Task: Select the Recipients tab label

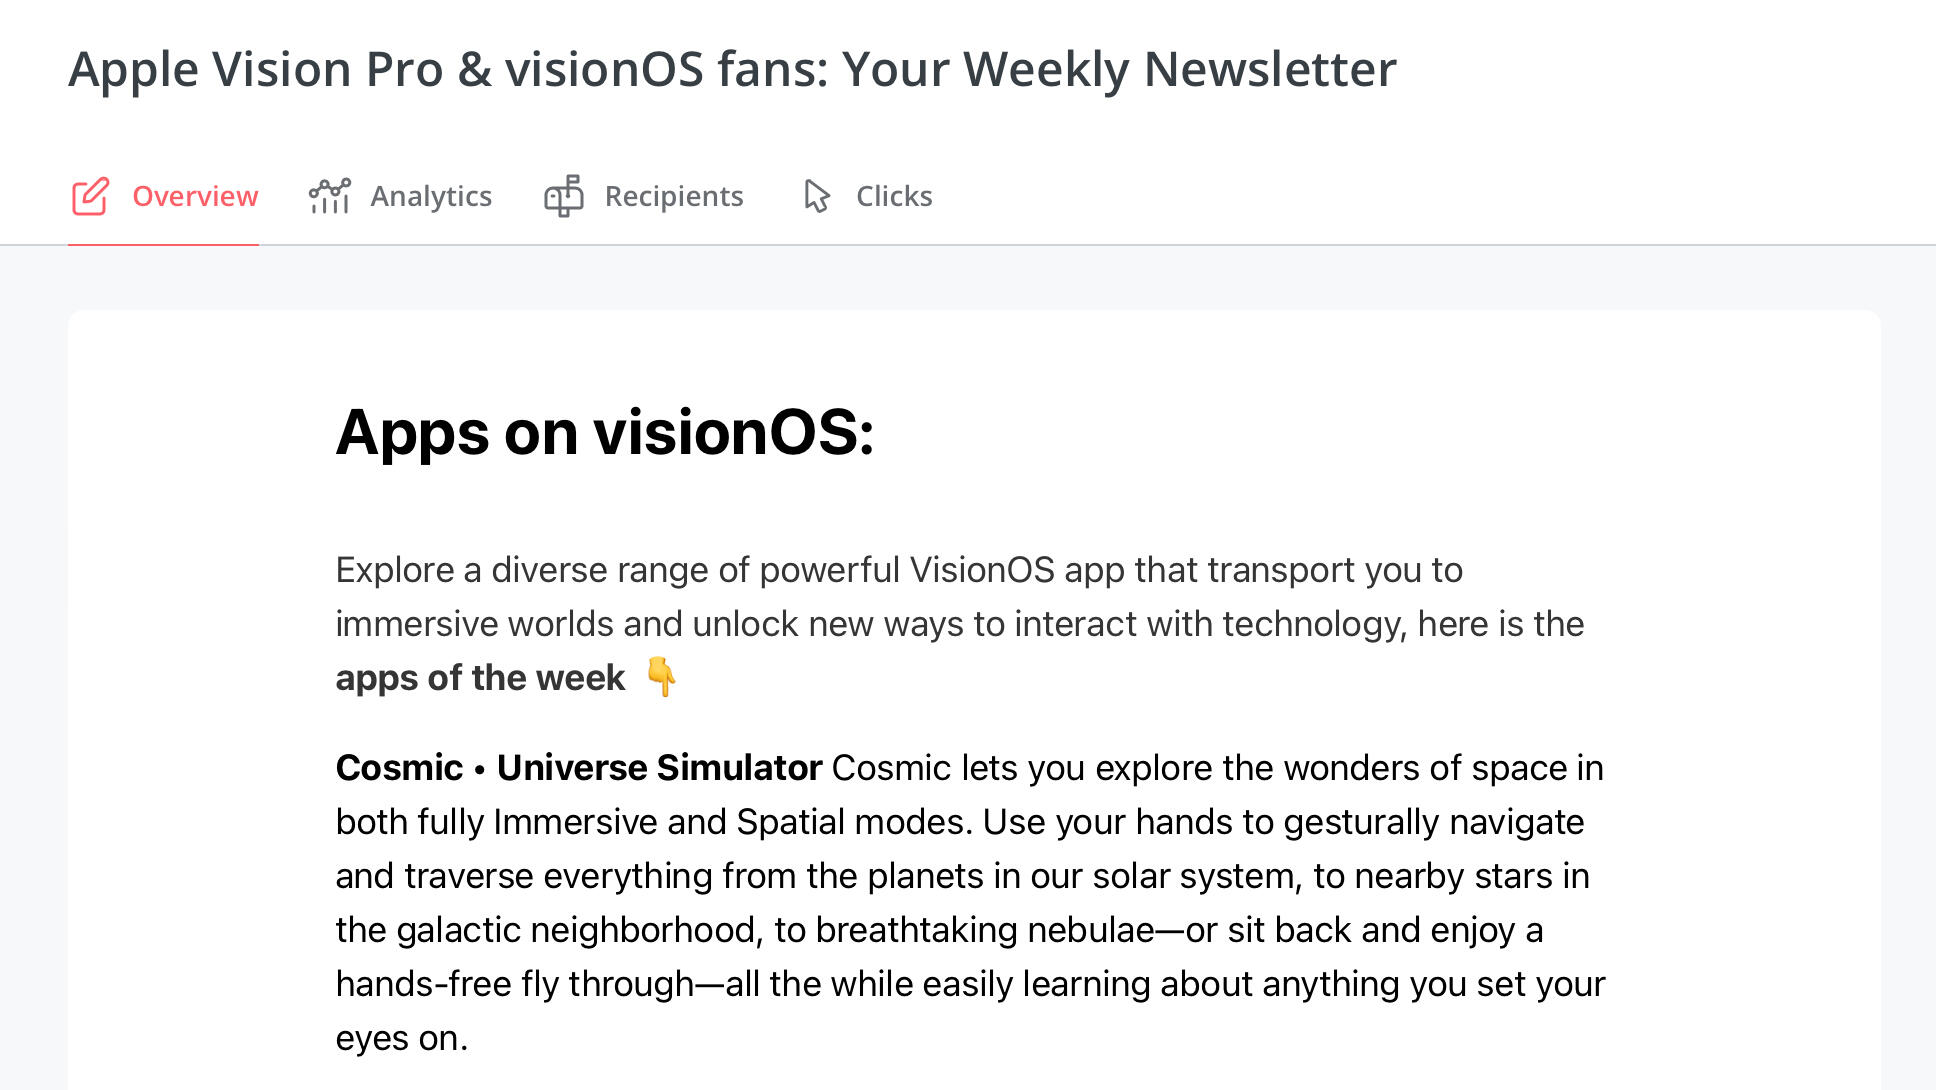Action: pyautogui.click(x=673, y=196)
